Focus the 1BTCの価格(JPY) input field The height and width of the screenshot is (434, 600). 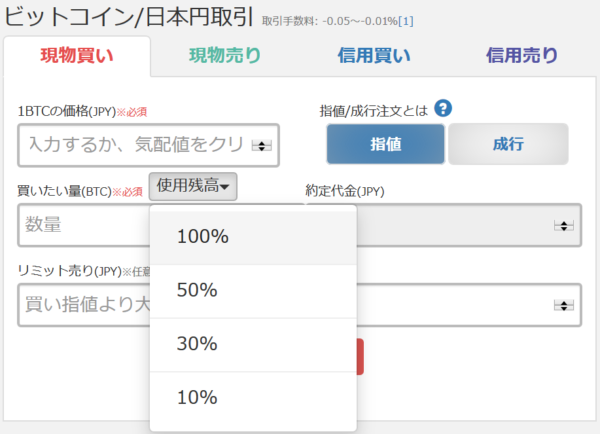[x=148, y=145]
